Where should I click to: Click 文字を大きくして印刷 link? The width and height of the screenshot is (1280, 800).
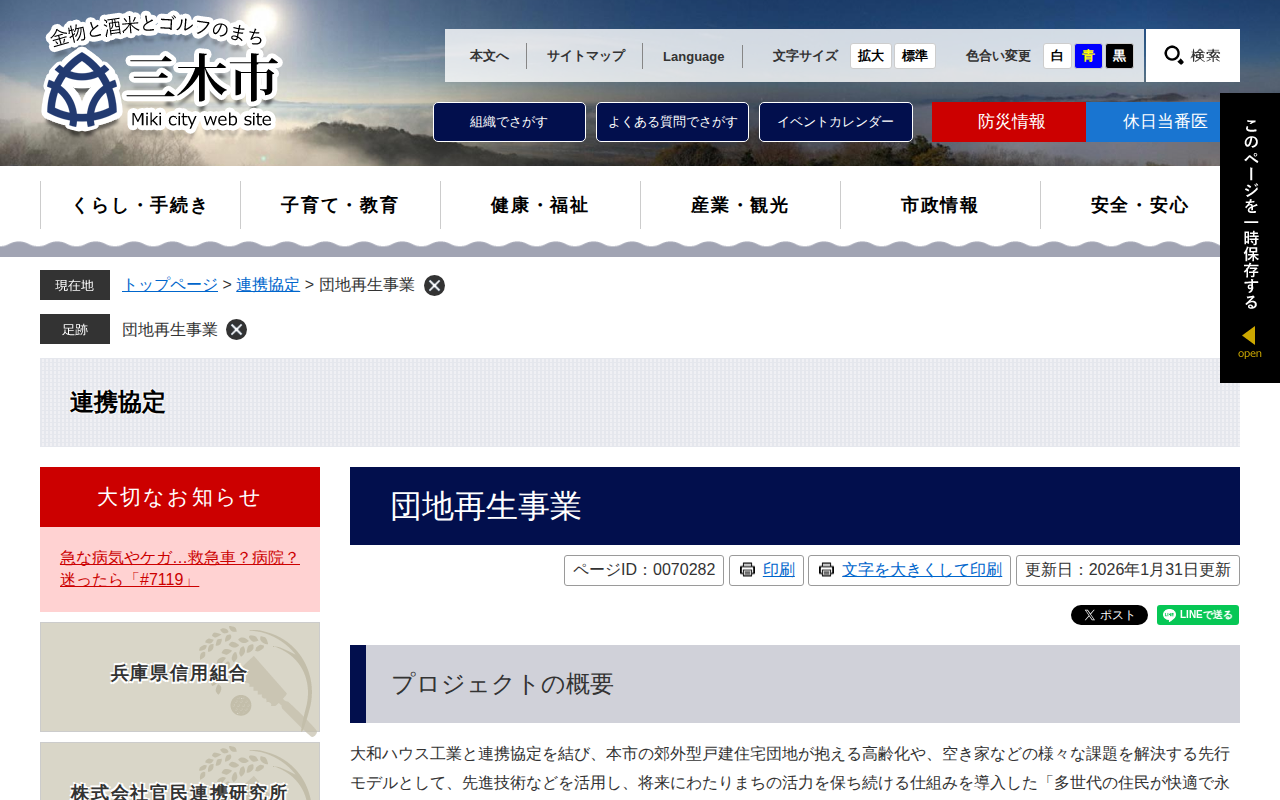tap(922, 570)
